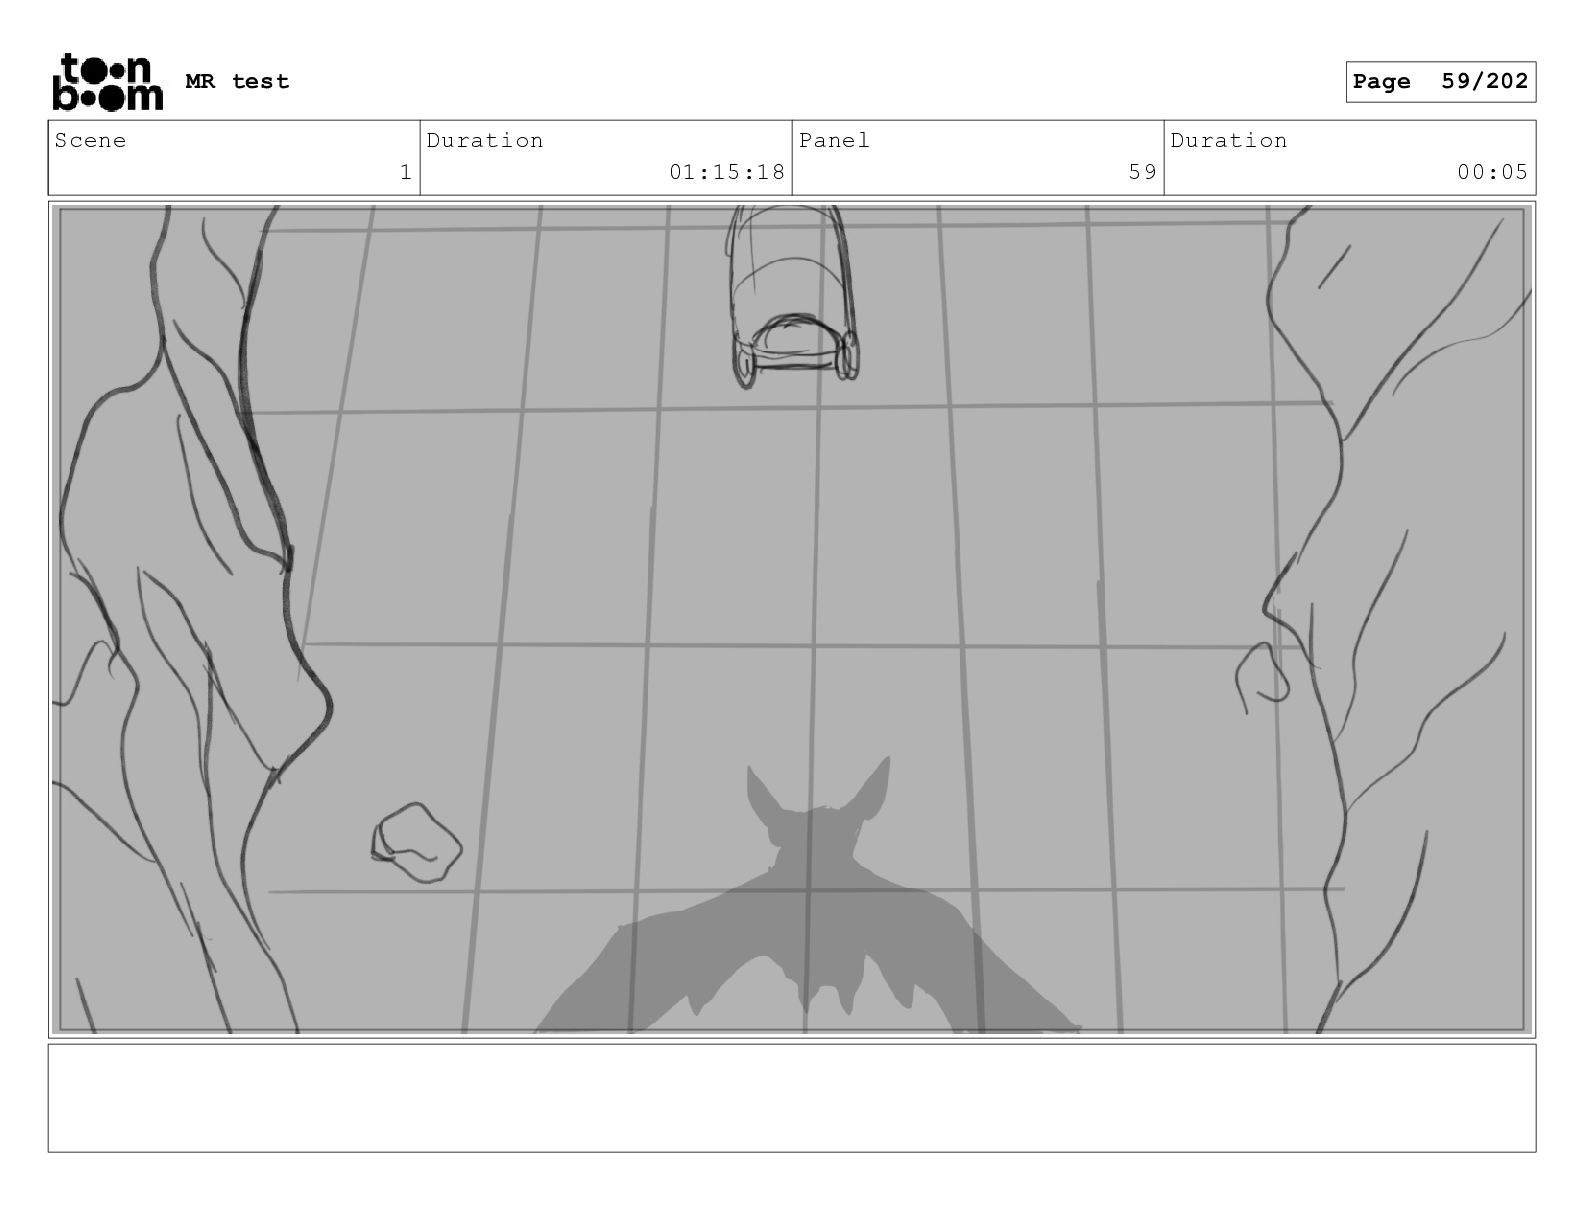Image resolution: width=1584 pixels, height=1224 pixels.
Task: Click the empty notes box below the panel
Action: (792, 1098)
